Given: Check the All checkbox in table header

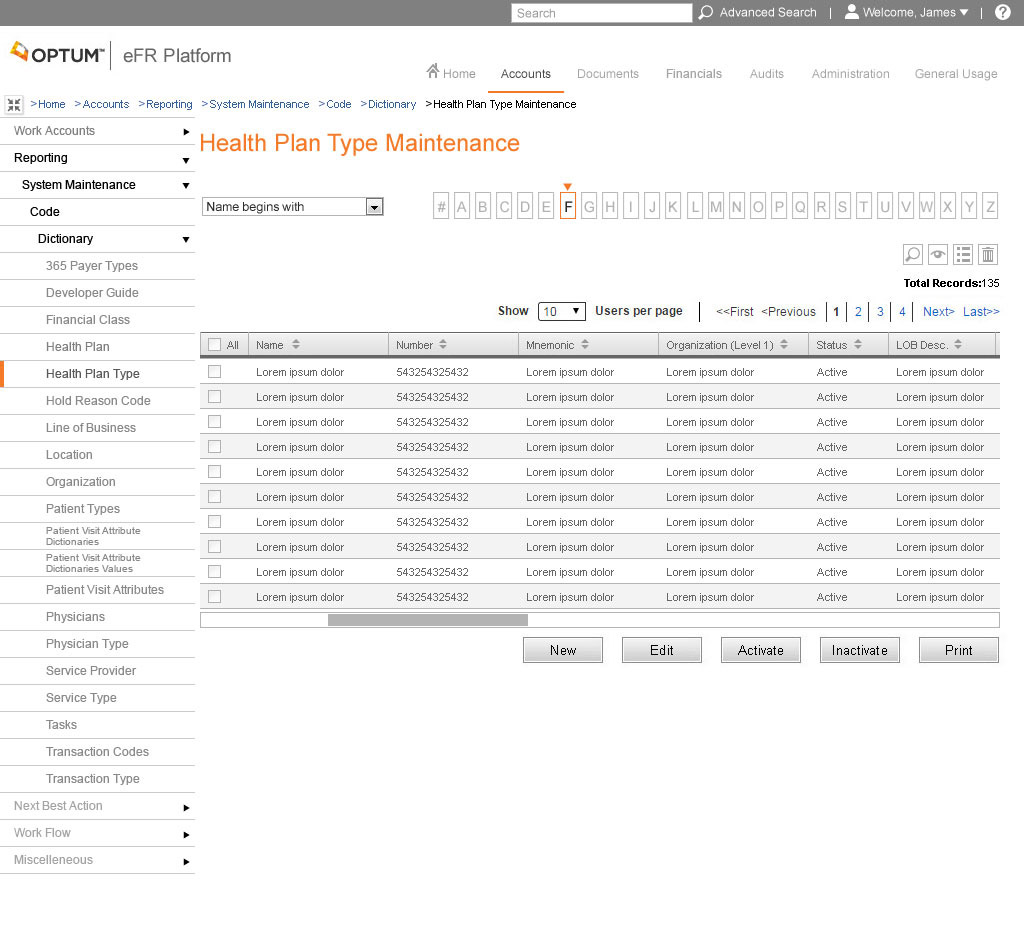Looking at the screenshot, I should [215, 345].
